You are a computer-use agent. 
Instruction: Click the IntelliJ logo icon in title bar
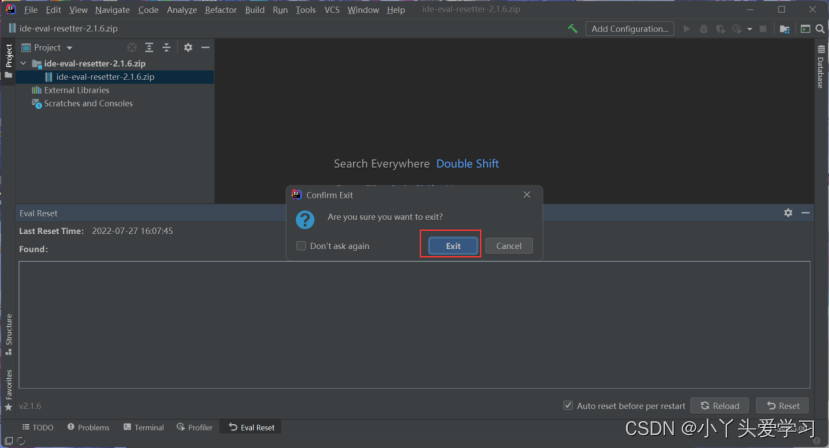pos(11,10)
